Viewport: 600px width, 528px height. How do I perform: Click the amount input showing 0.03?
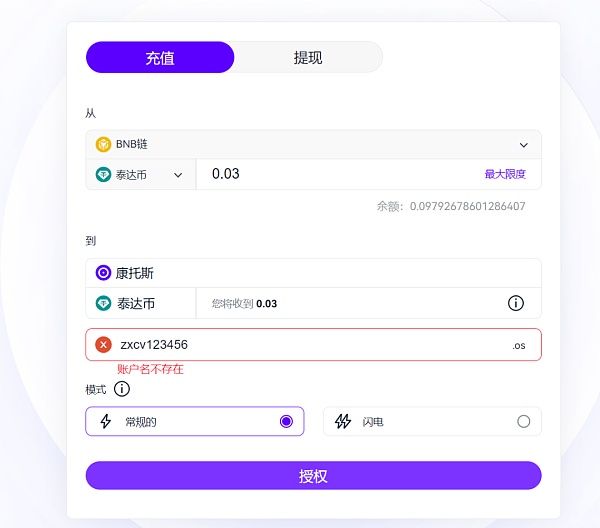[x=330, y=174]
